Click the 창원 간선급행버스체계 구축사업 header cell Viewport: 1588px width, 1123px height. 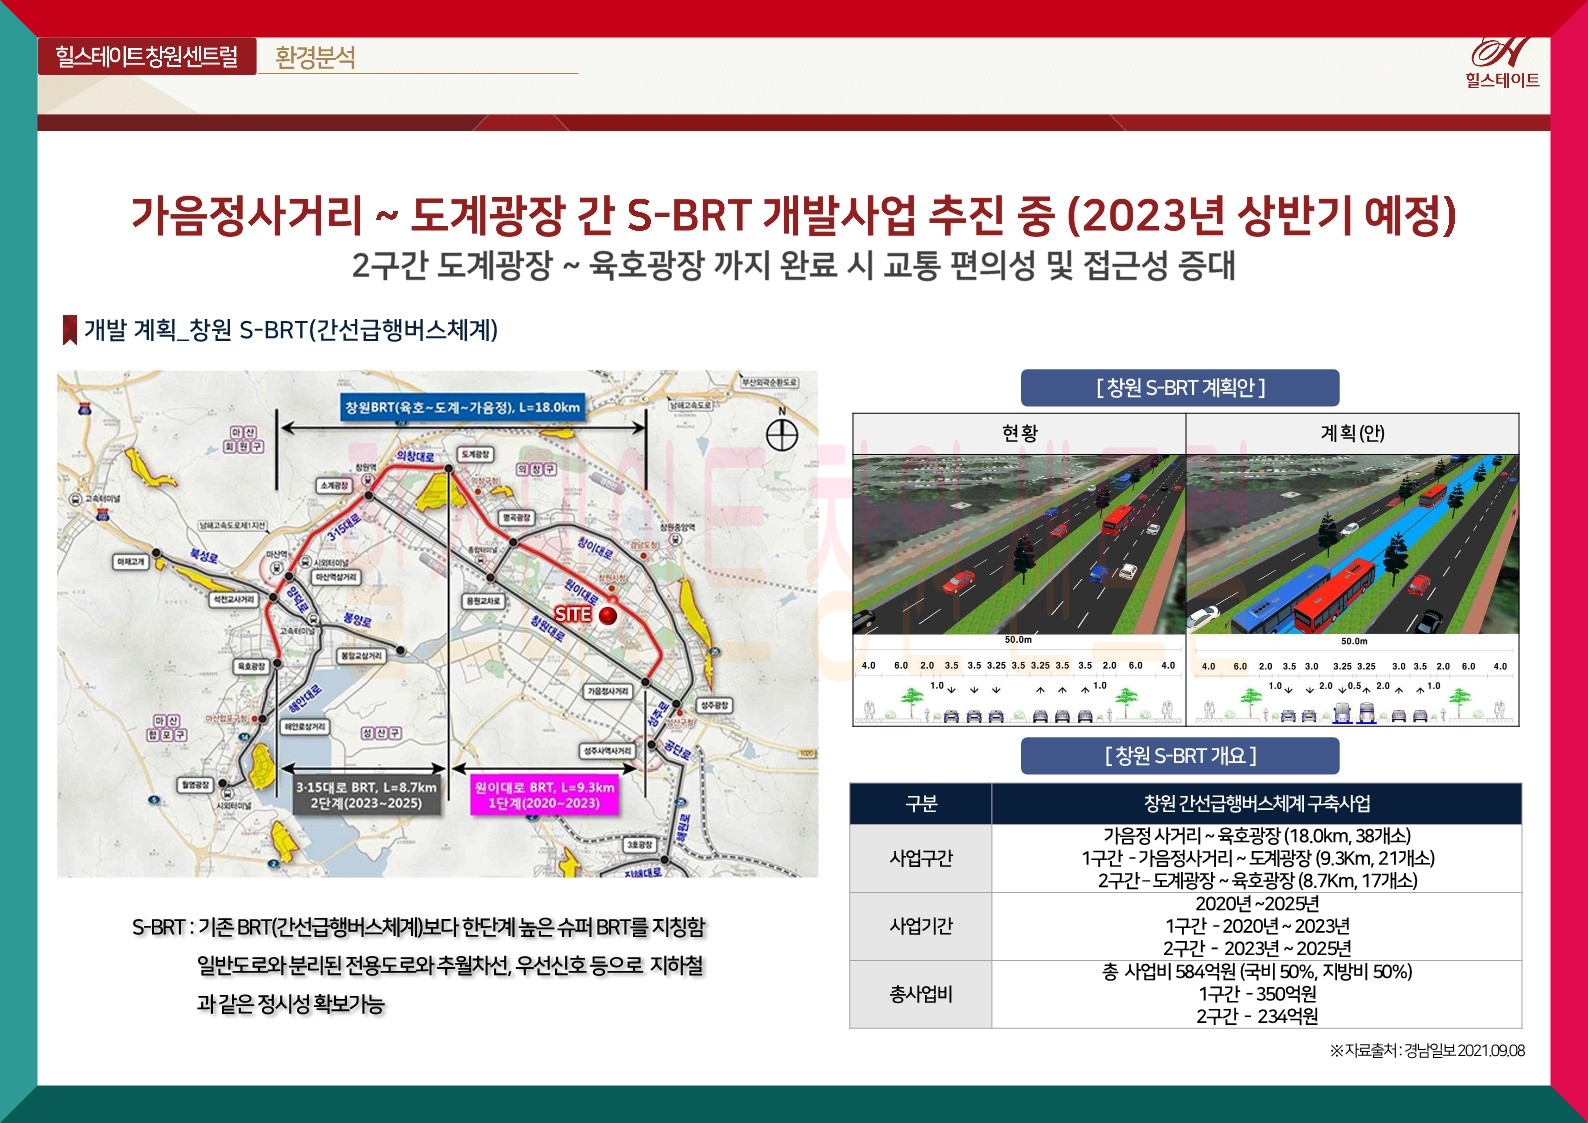click(x=1257, y=804)
